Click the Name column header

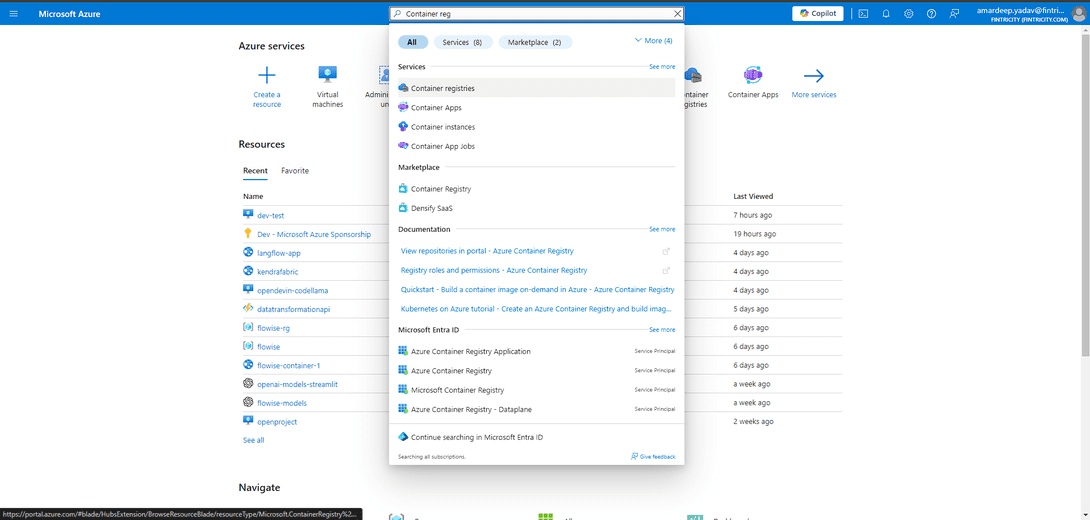[x=253, y=197]
